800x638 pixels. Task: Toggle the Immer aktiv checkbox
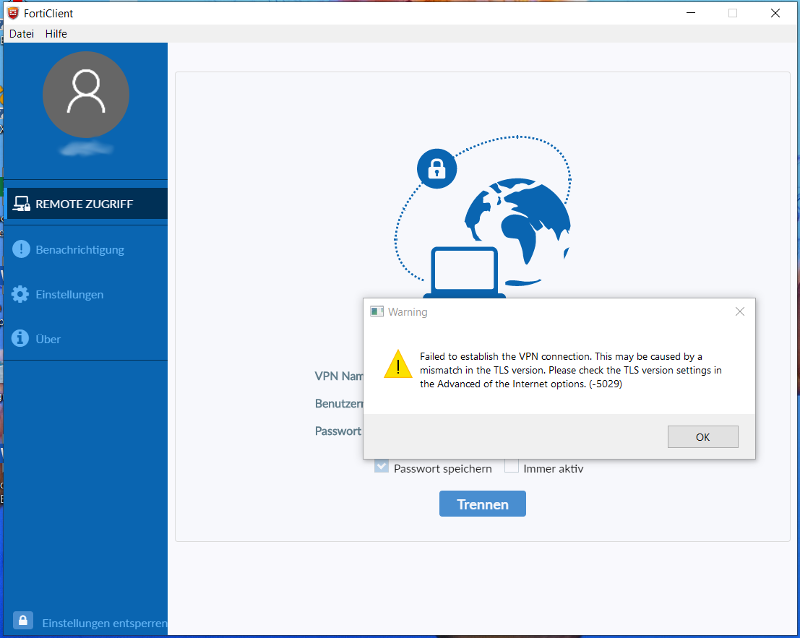click(511, 467)
